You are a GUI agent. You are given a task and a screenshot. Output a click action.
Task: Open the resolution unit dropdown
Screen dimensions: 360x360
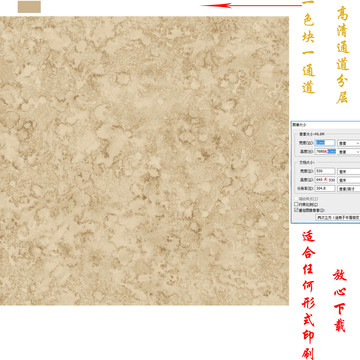[x=349, y=189]
